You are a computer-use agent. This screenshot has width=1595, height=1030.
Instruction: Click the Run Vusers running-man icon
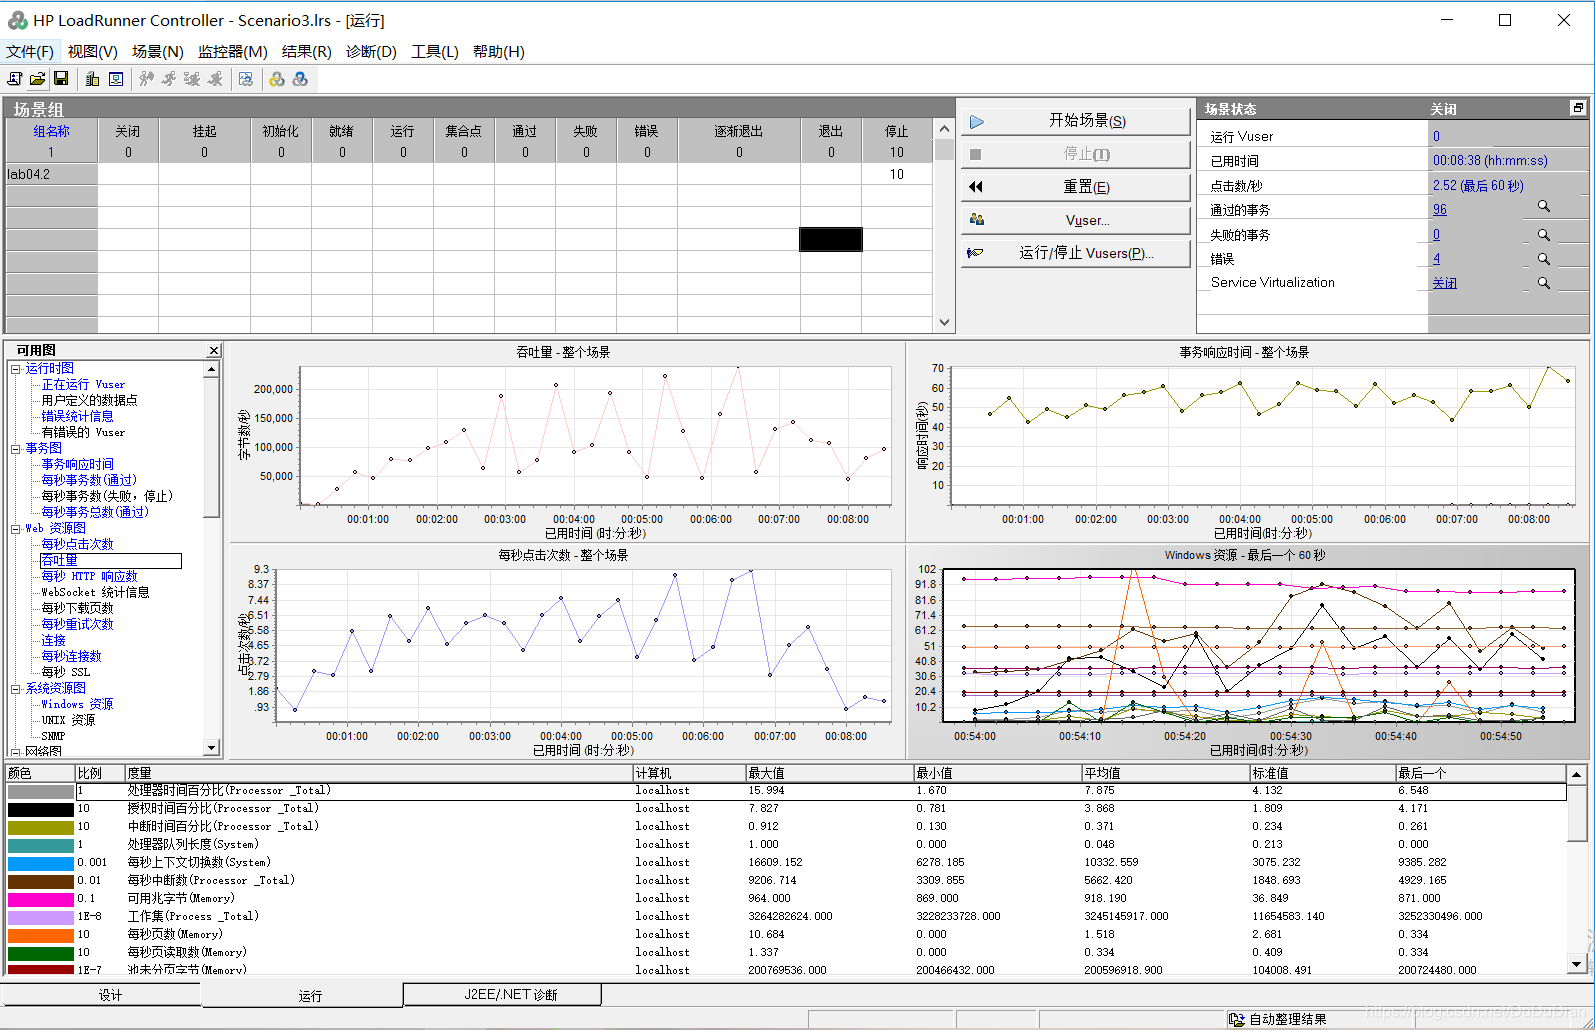169,79
